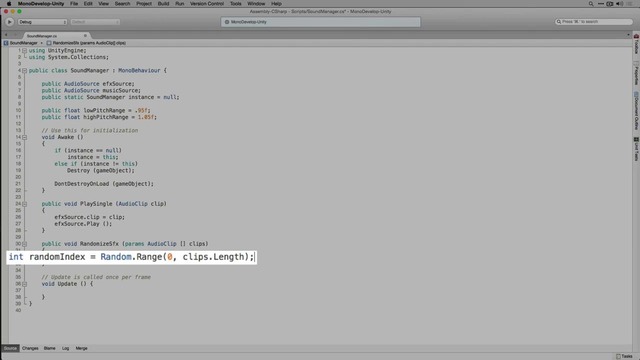Viewport: 640px width, 360px height.
Task: Click 'public AudioSource musicSource;' line
Action: point(91,91)
